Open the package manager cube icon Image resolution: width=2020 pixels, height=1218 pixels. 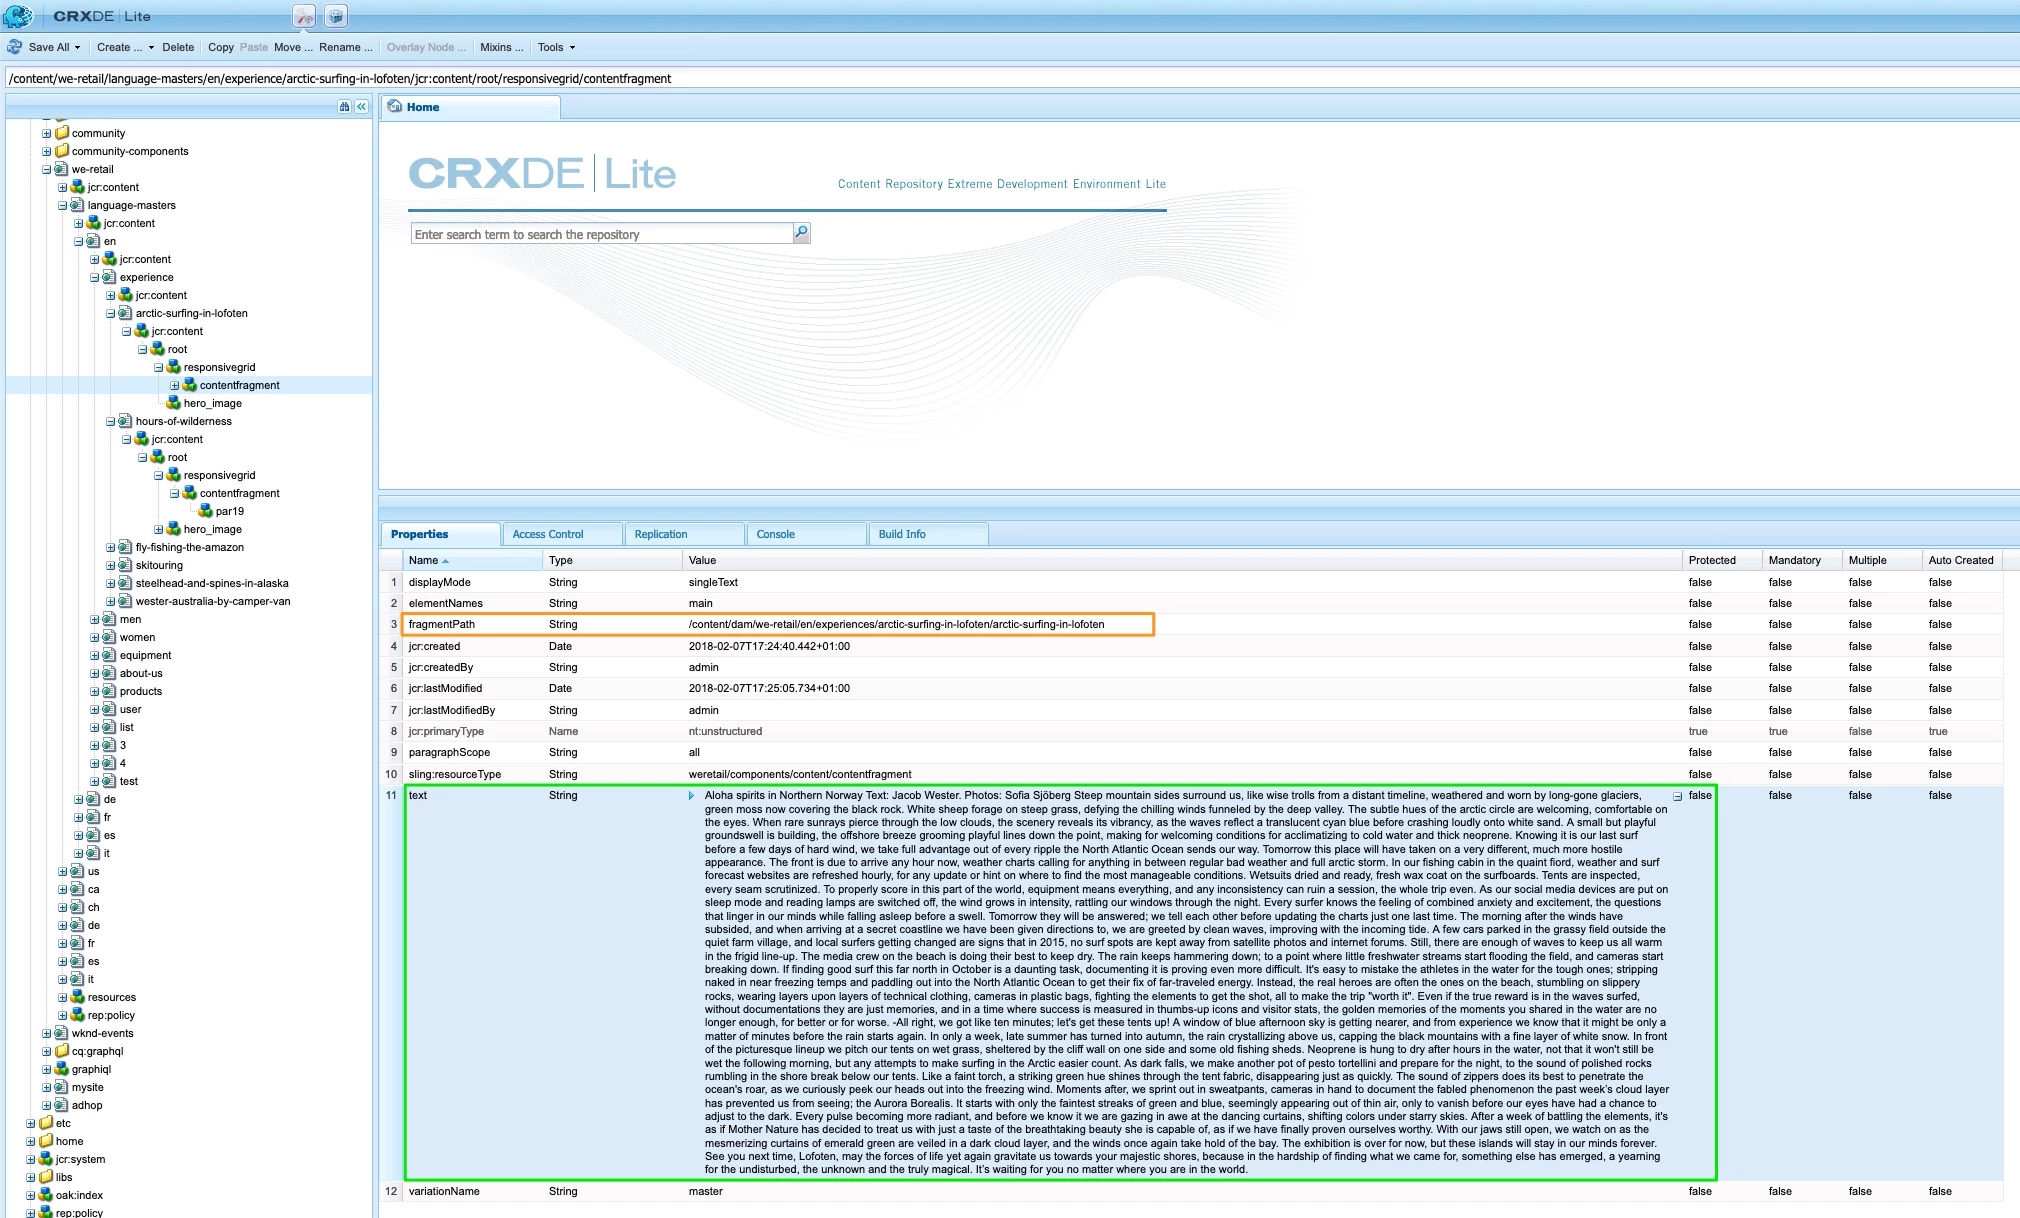click(336, 16)
